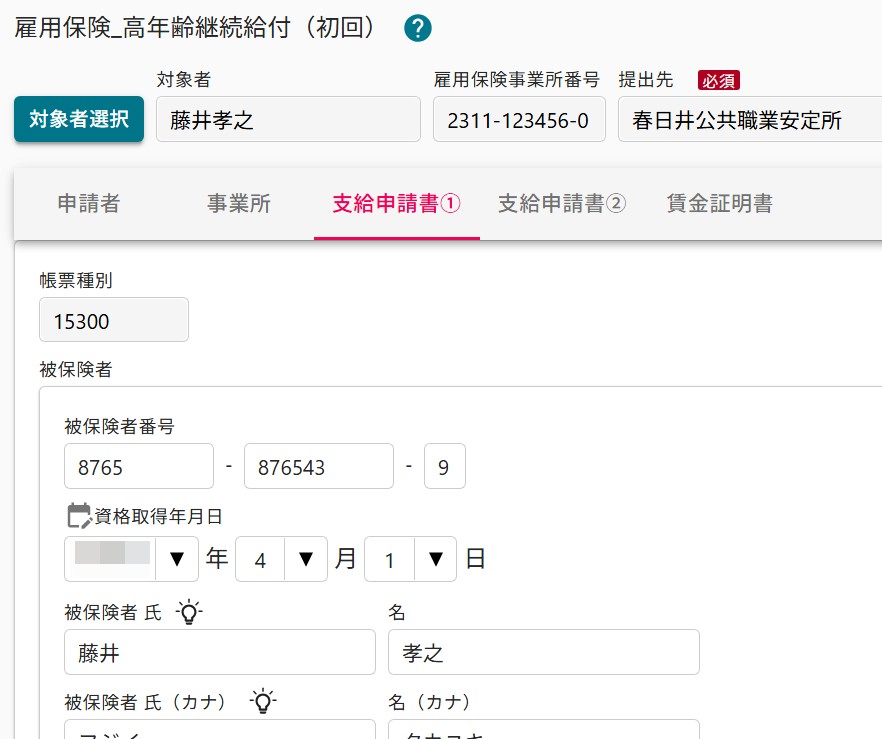Click the 被保険者番号 check digit field 9
Screen dimensions: 882x739
[x=444, y=466]
